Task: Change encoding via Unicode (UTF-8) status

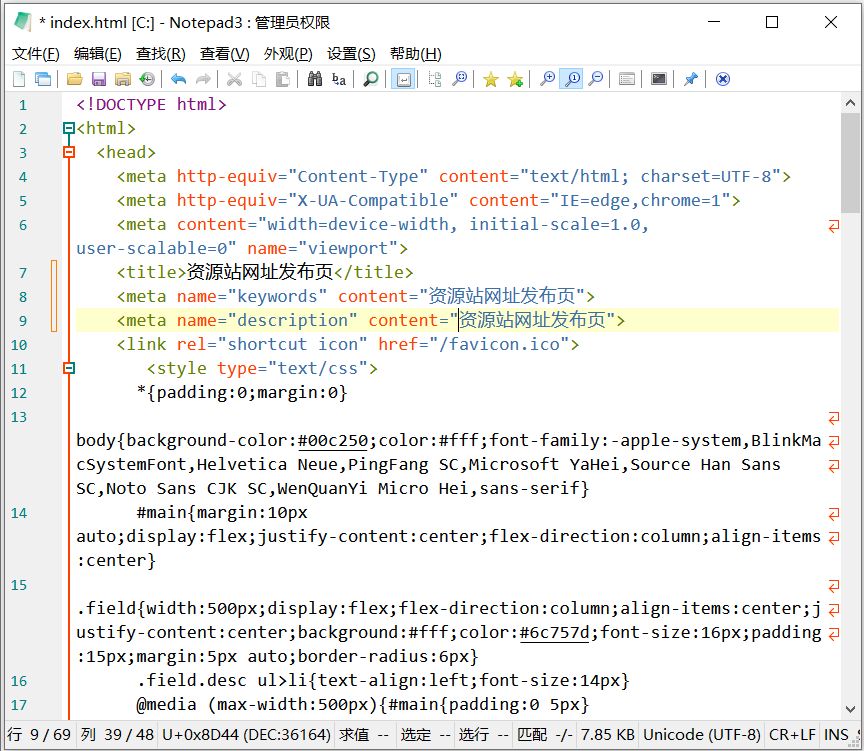Action: click(701, 735)
